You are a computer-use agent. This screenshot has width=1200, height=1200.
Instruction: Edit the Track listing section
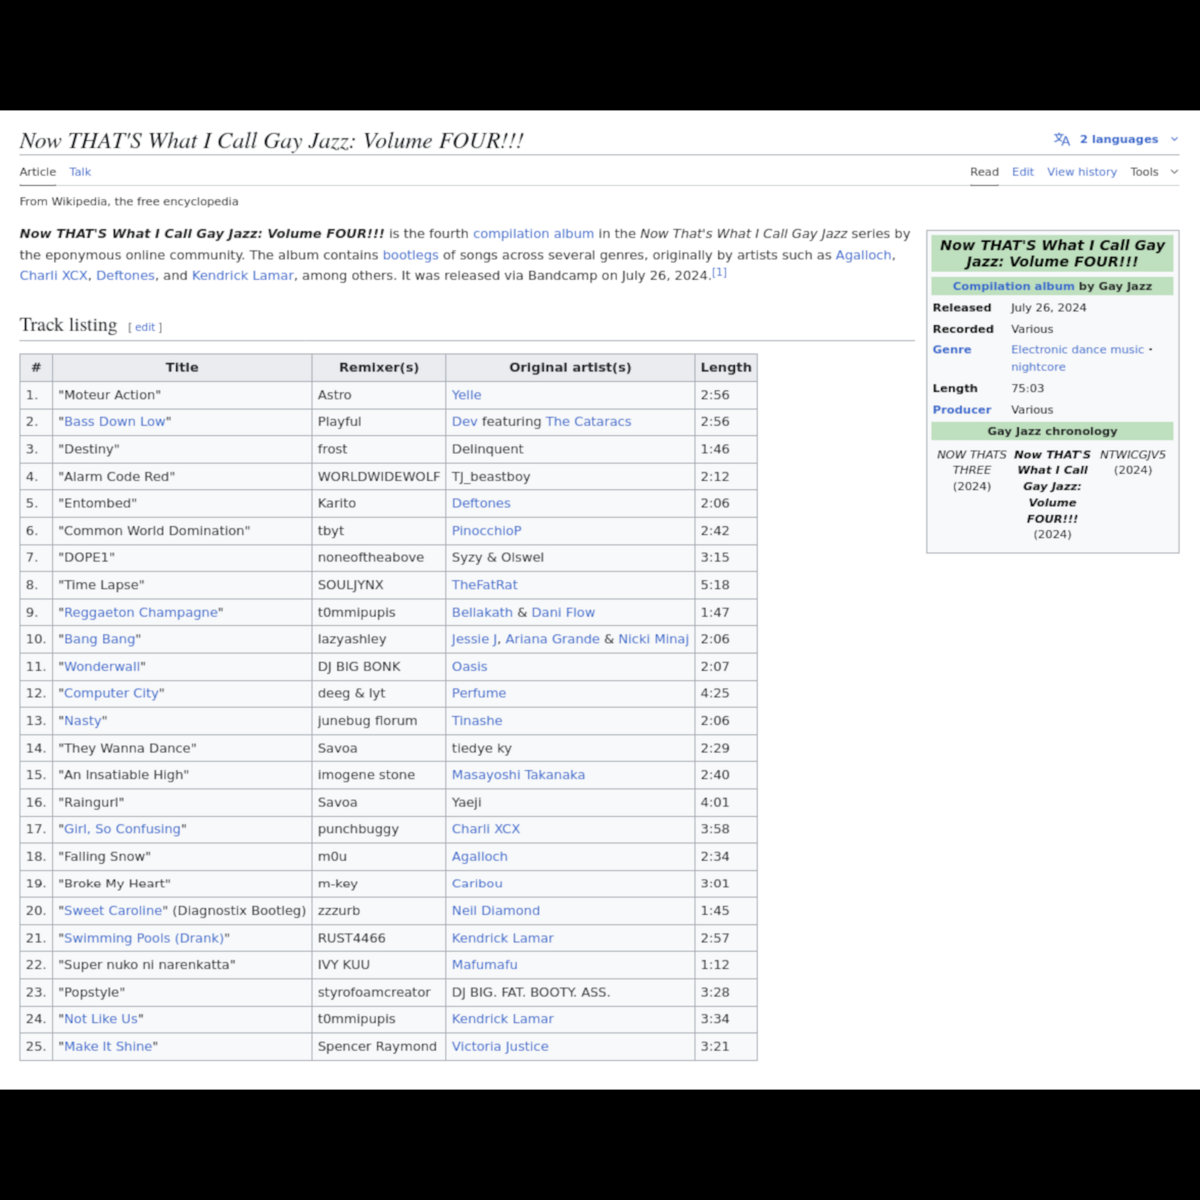pyautogui.click(x=145, y=327)
